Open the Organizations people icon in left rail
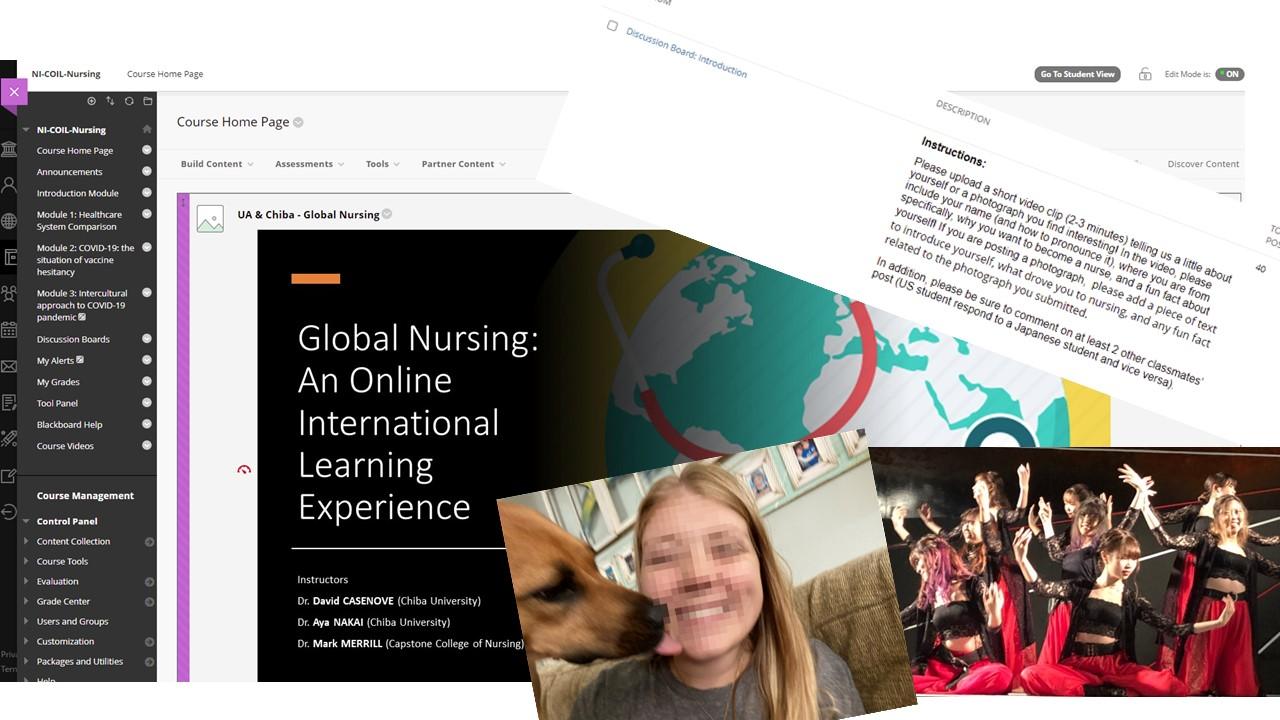 (x=9, y=294)
